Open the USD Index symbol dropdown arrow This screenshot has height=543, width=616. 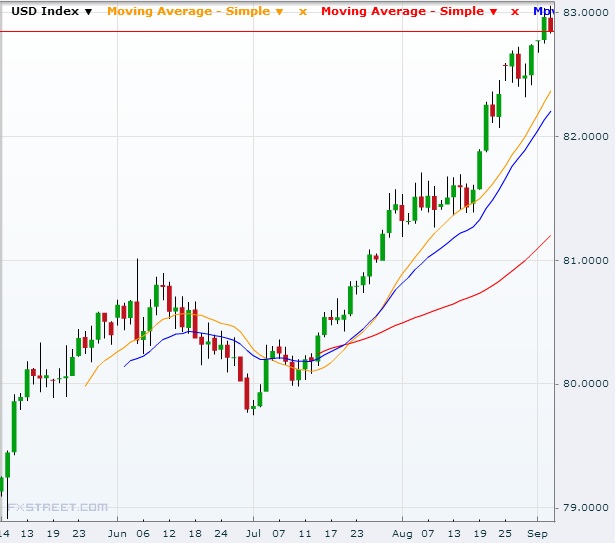pyautogui.click(x=89, y=12)
